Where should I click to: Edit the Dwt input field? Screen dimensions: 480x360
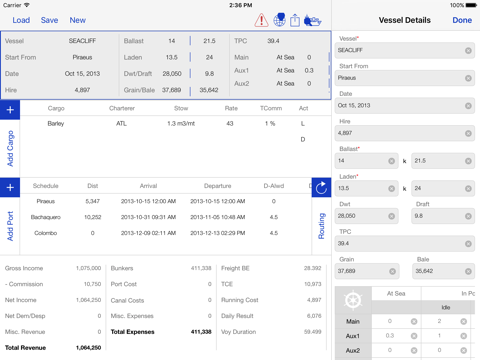[366, 216]
